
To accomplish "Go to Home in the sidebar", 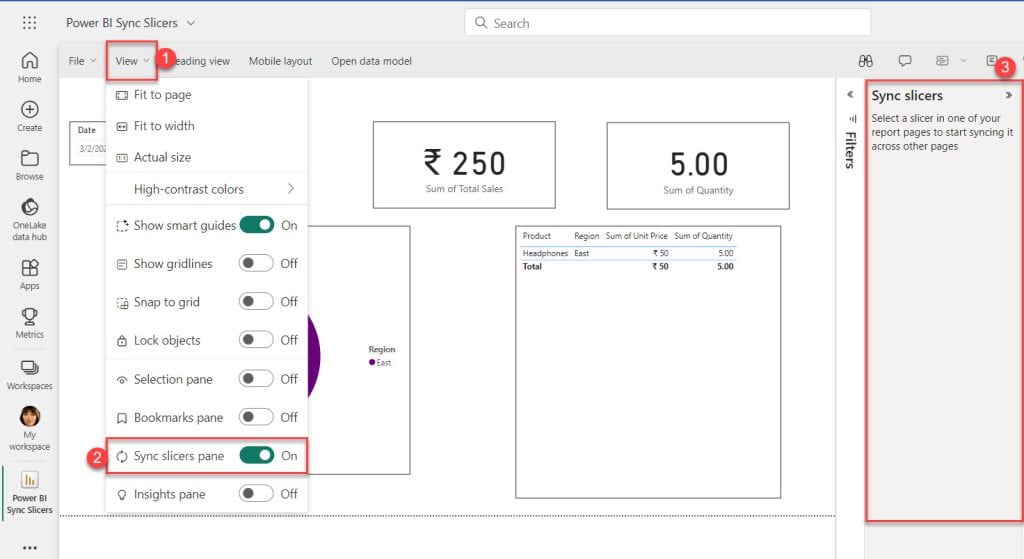I will (x=29, y=67).
